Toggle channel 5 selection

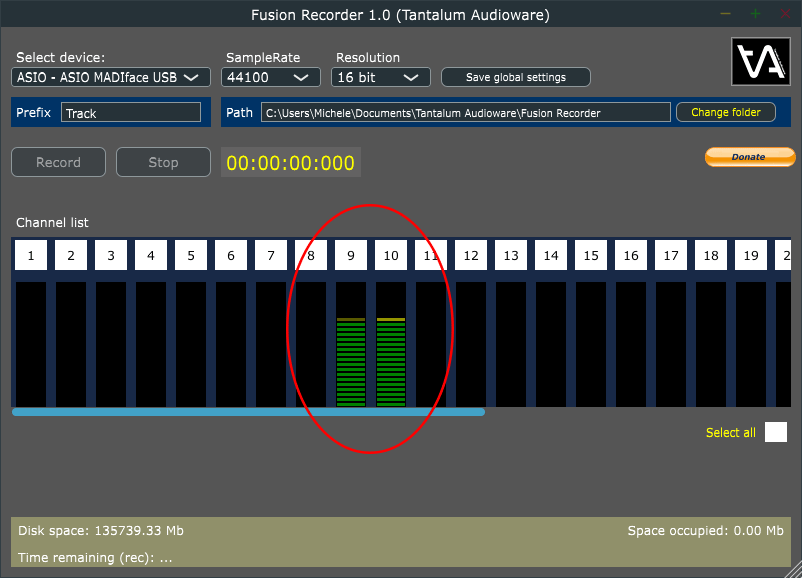[x=191, y=255]
